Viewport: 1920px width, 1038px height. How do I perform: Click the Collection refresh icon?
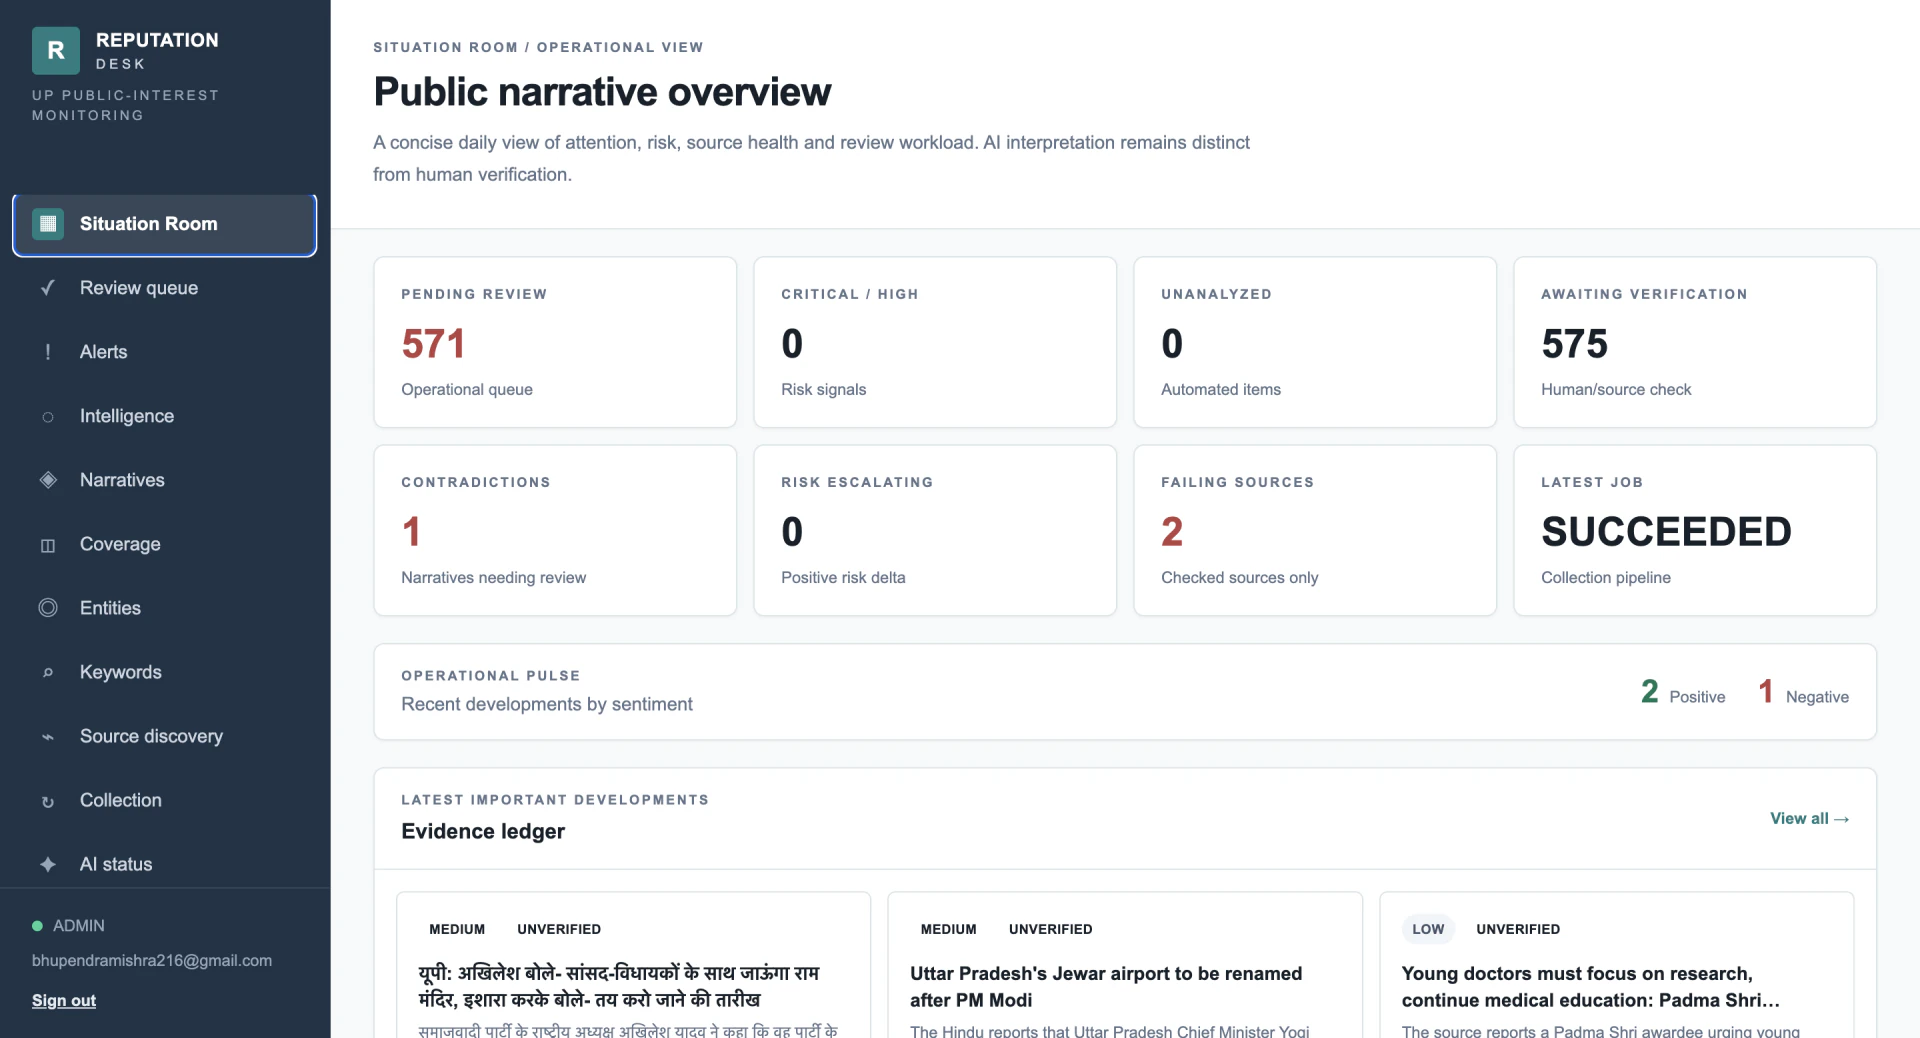(48, 801)
